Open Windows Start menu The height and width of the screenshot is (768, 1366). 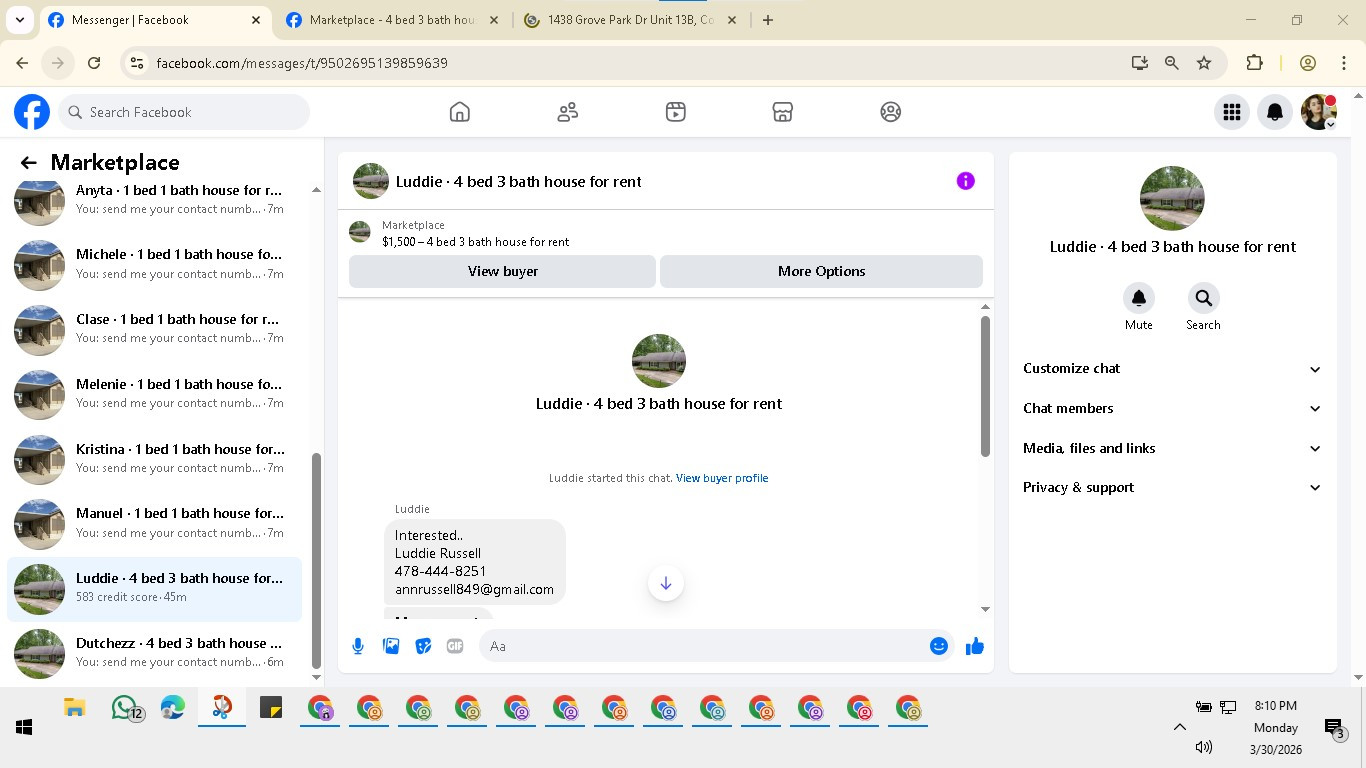click(24, 727)
